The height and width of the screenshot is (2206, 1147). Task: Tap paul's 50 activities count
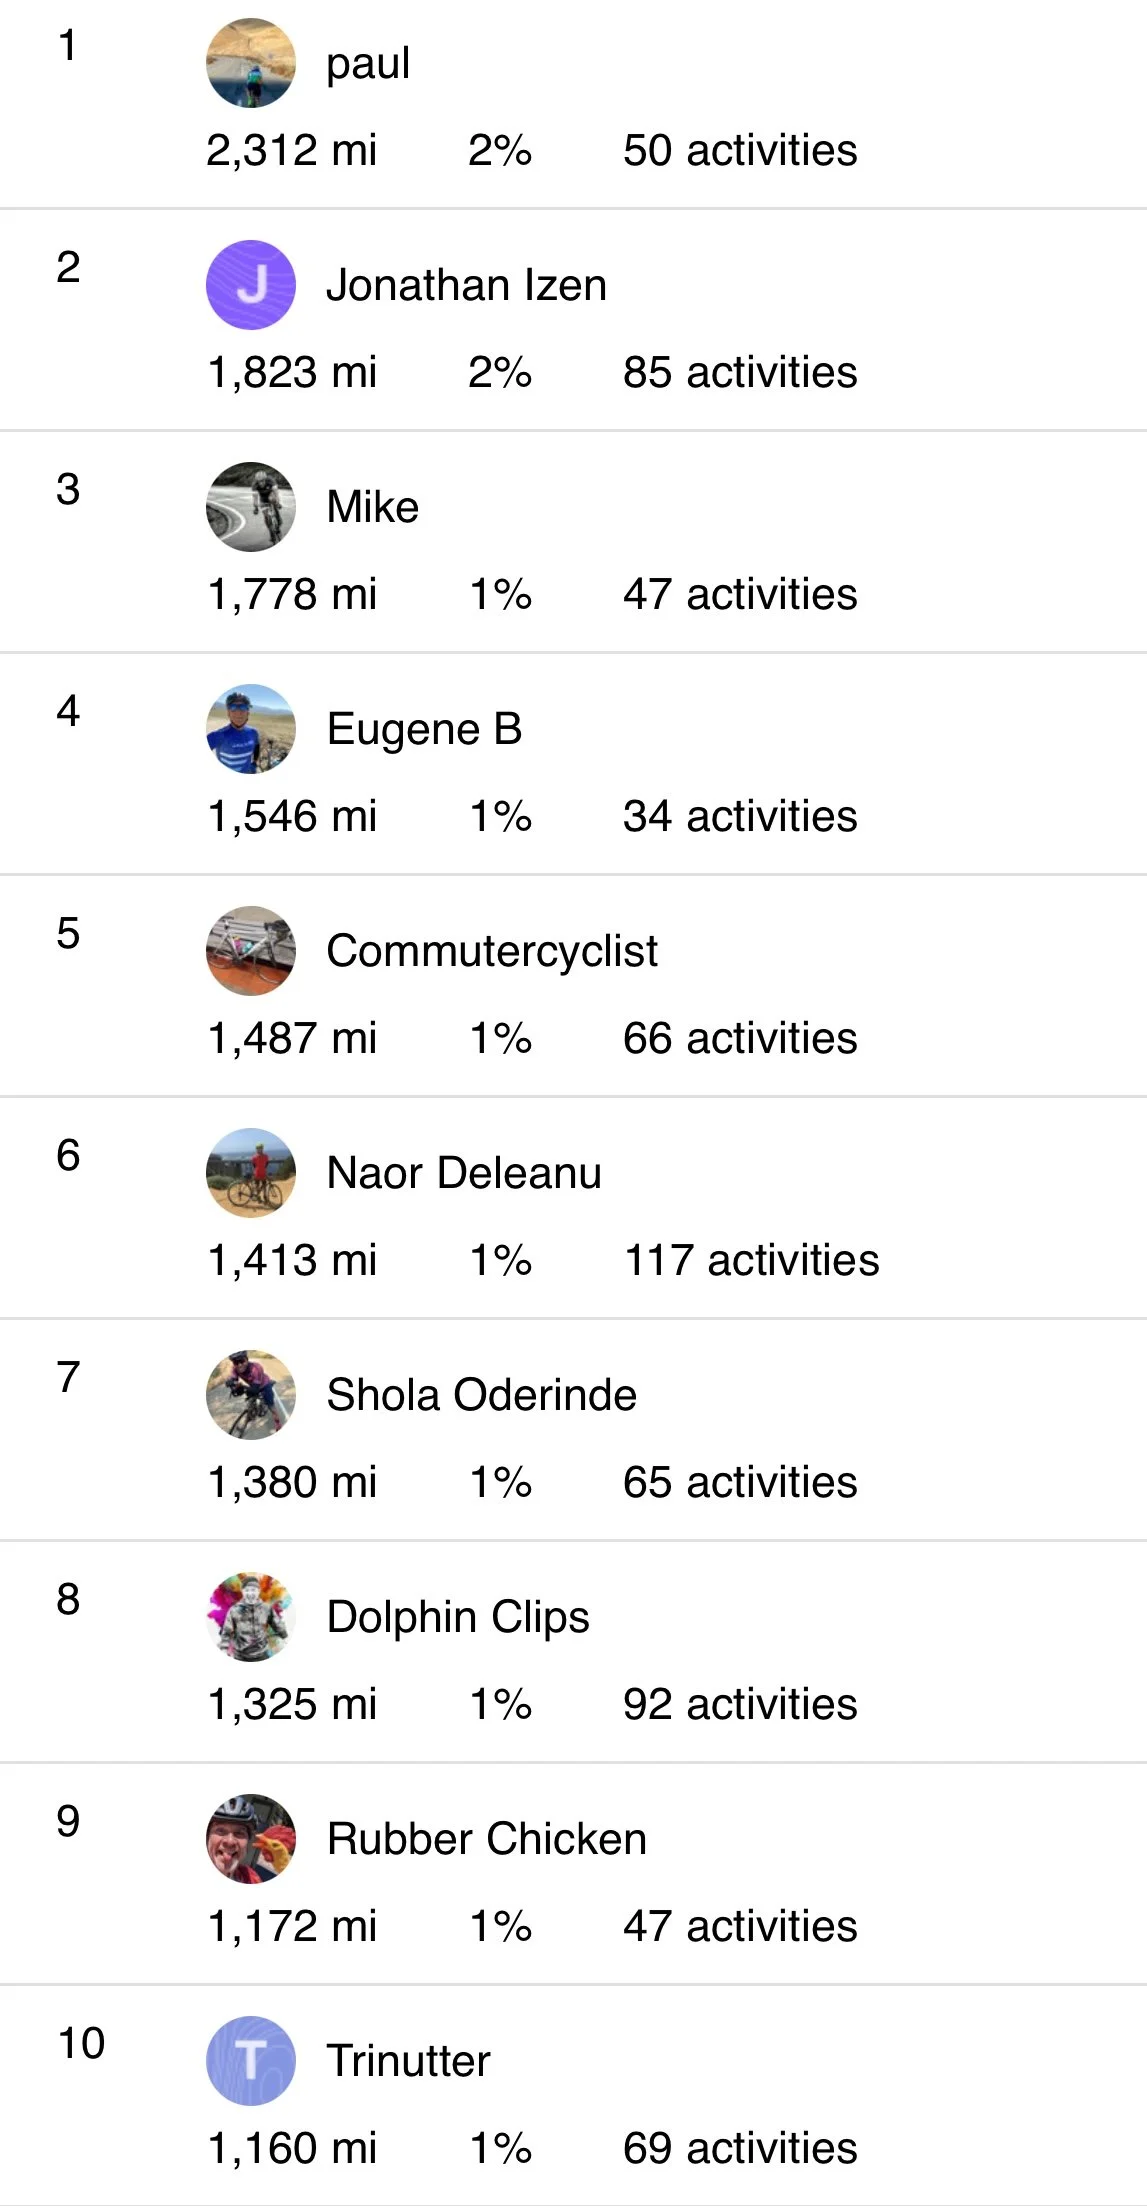coord(740,150)
